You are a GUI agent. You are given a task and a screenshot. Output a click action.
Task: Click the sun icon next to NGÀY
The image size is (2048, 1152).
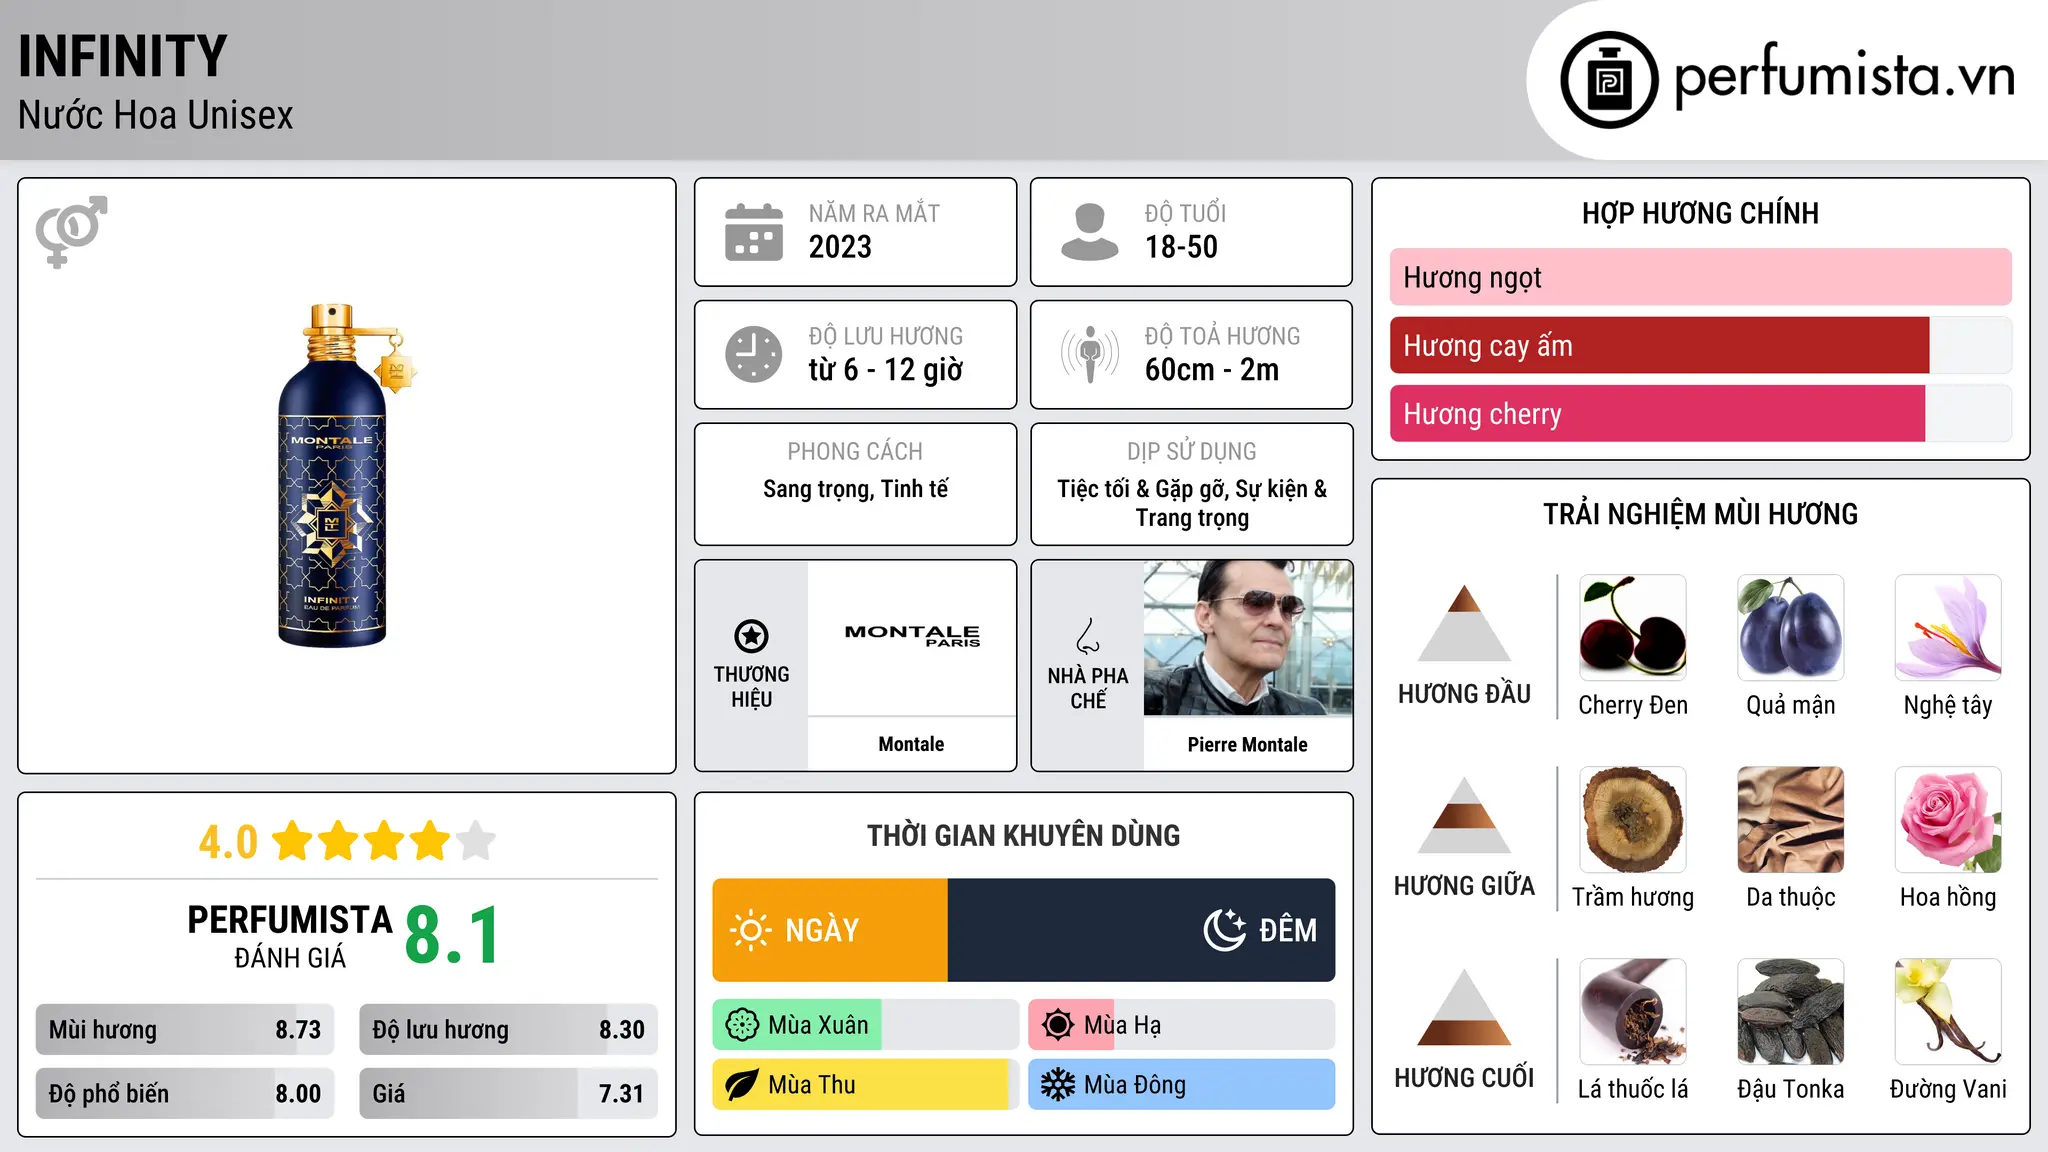pos(750,930)
